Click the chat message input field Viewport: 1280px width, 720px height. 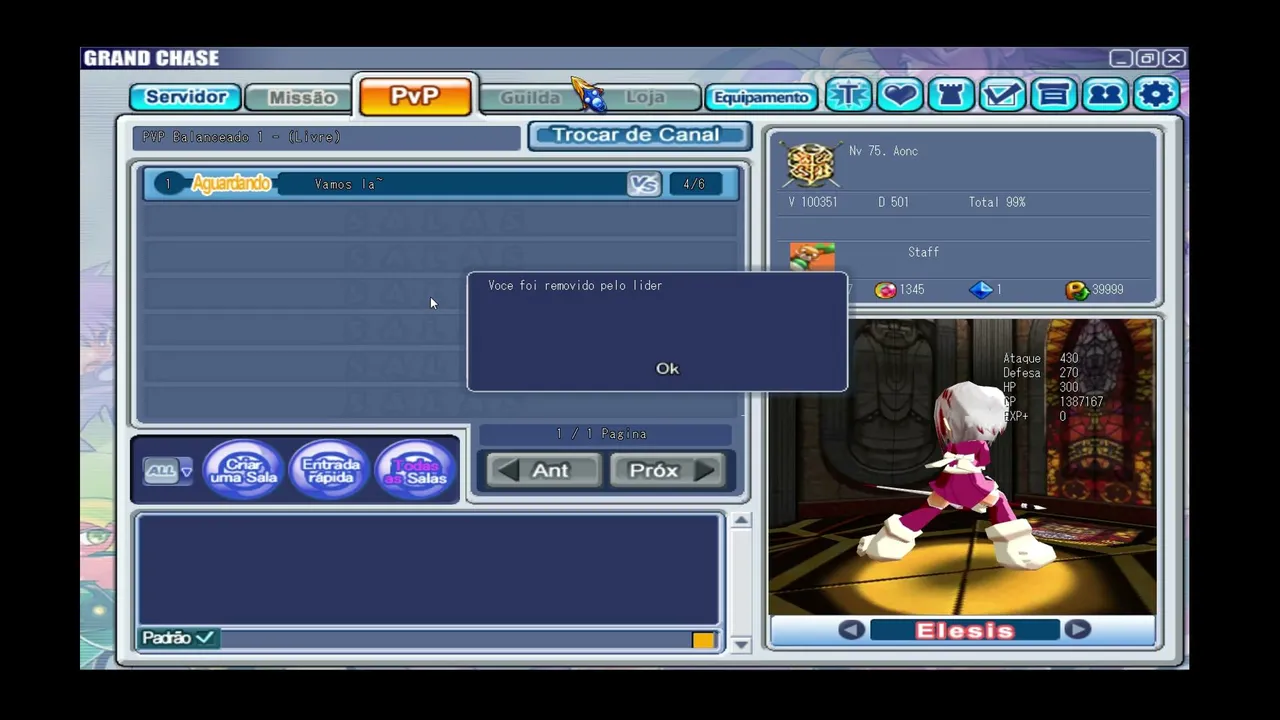tap(455, 639)
